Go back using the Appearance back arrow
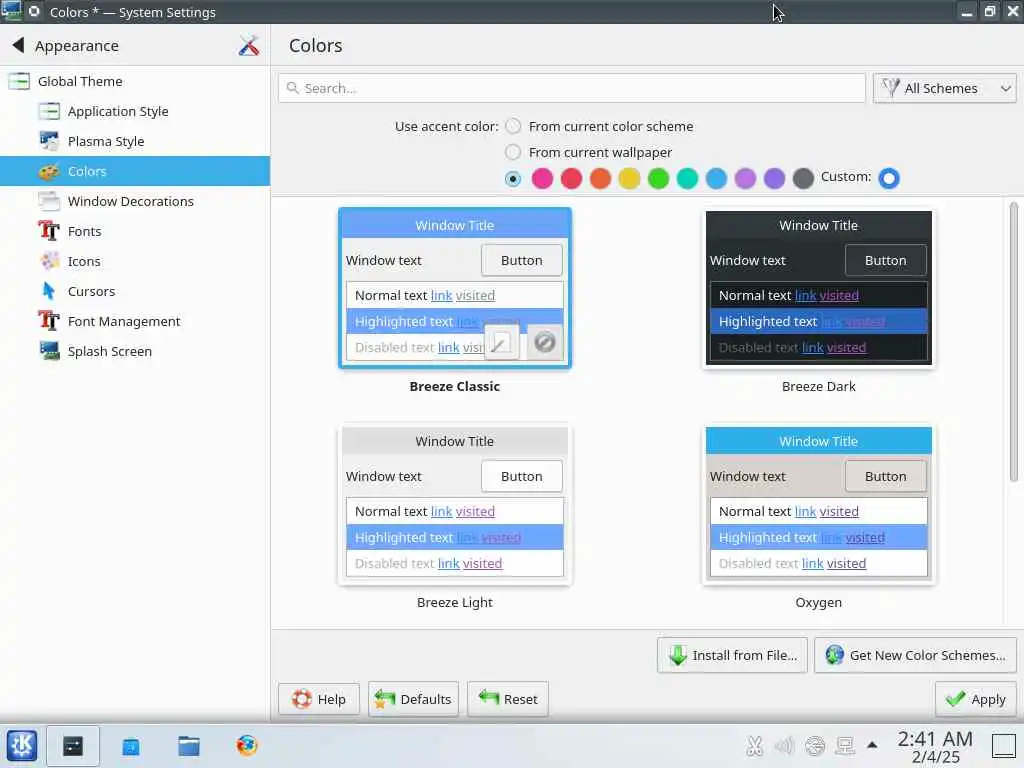 (x=18, y=45)
